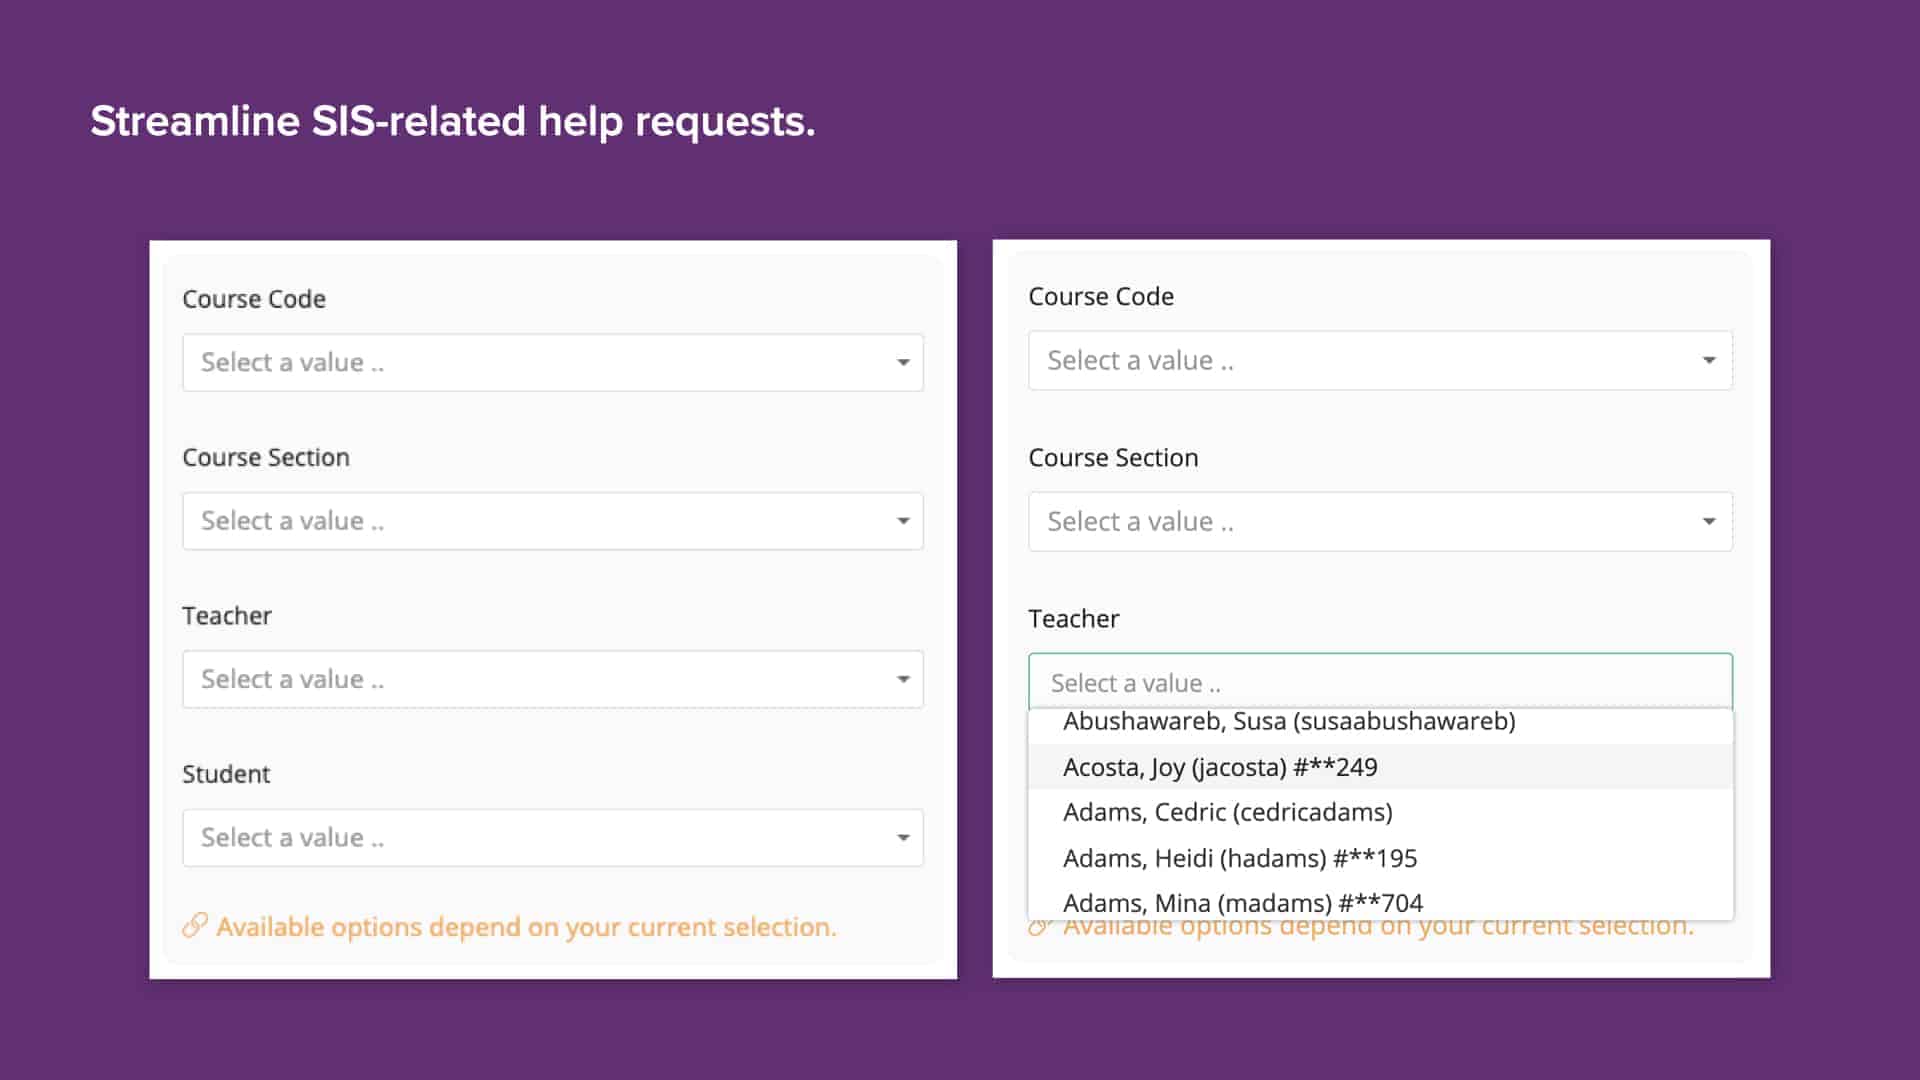Open the Student dropdown in the left form
This screenshot has width=1920, height=1080.
pos(550,837)
